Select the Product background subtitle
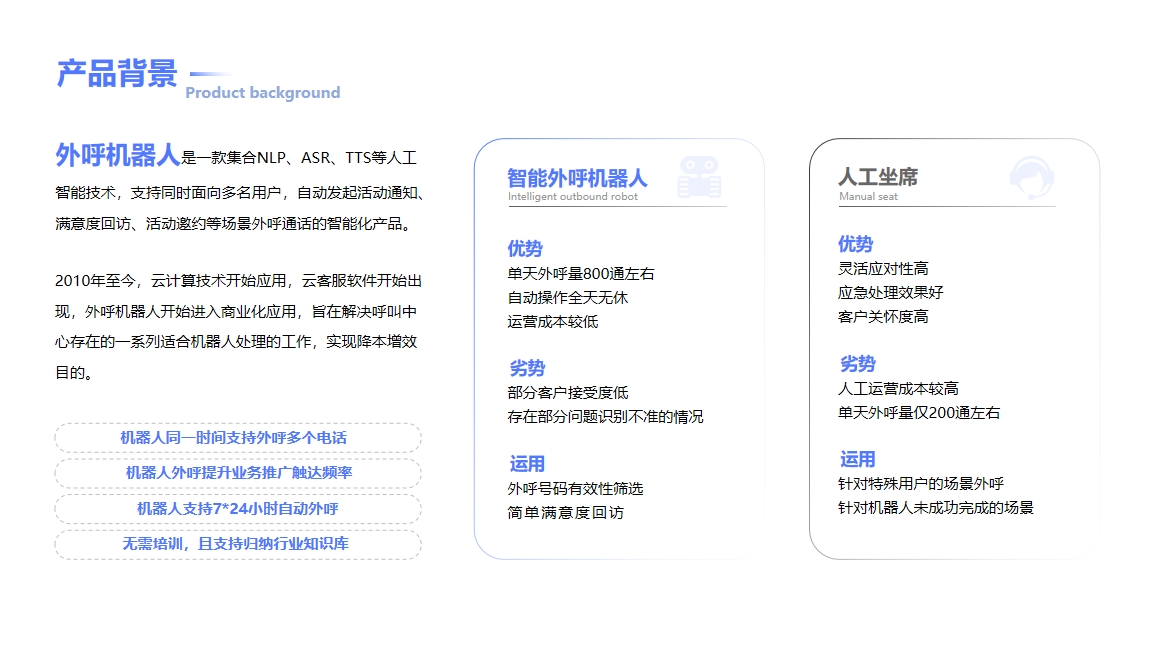Screen dimensions: 1175x646 pos(262,92)
